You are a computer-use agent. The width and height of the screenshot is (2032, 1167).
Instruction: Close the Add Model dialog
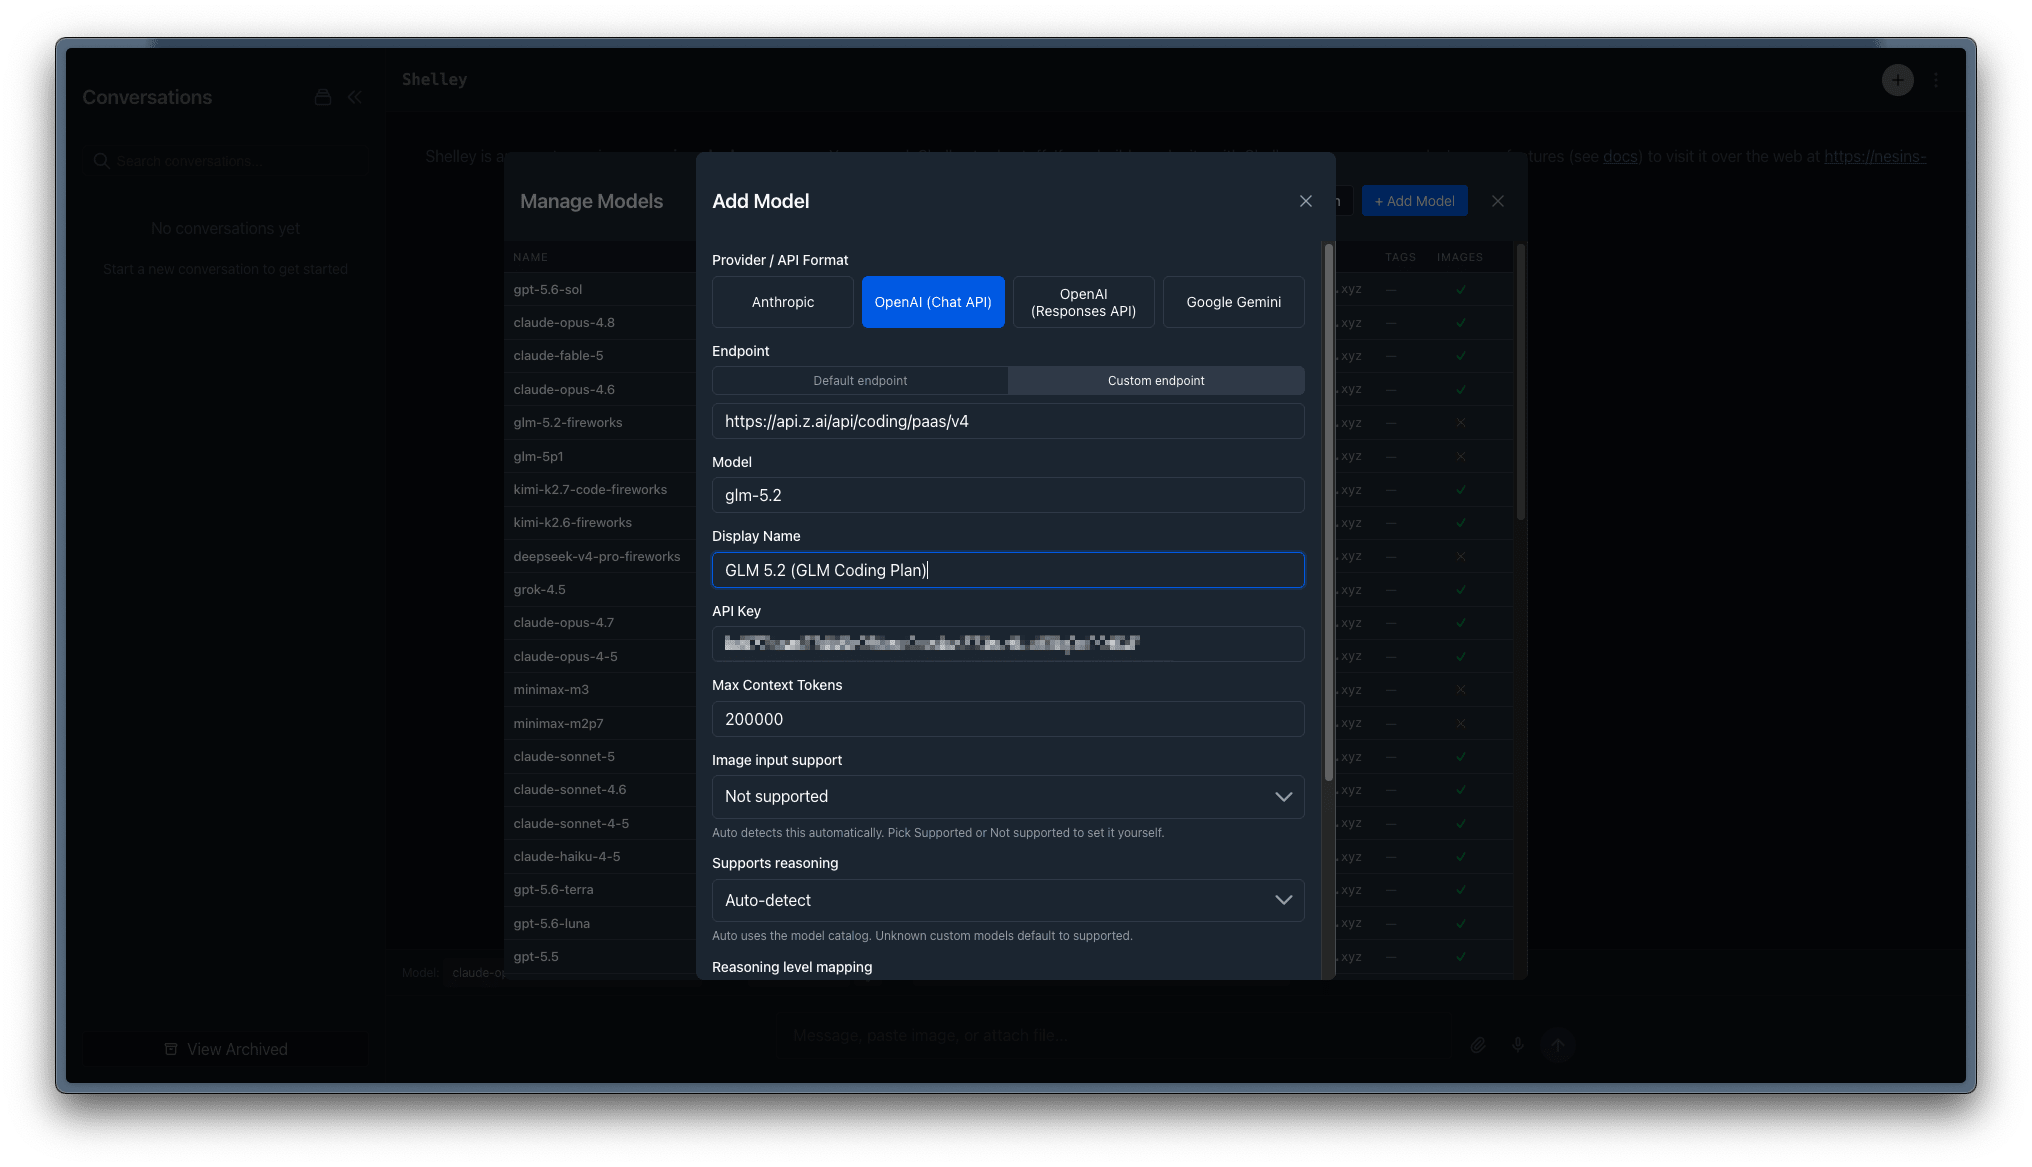pyautogui.click(x=1305, y=201)
